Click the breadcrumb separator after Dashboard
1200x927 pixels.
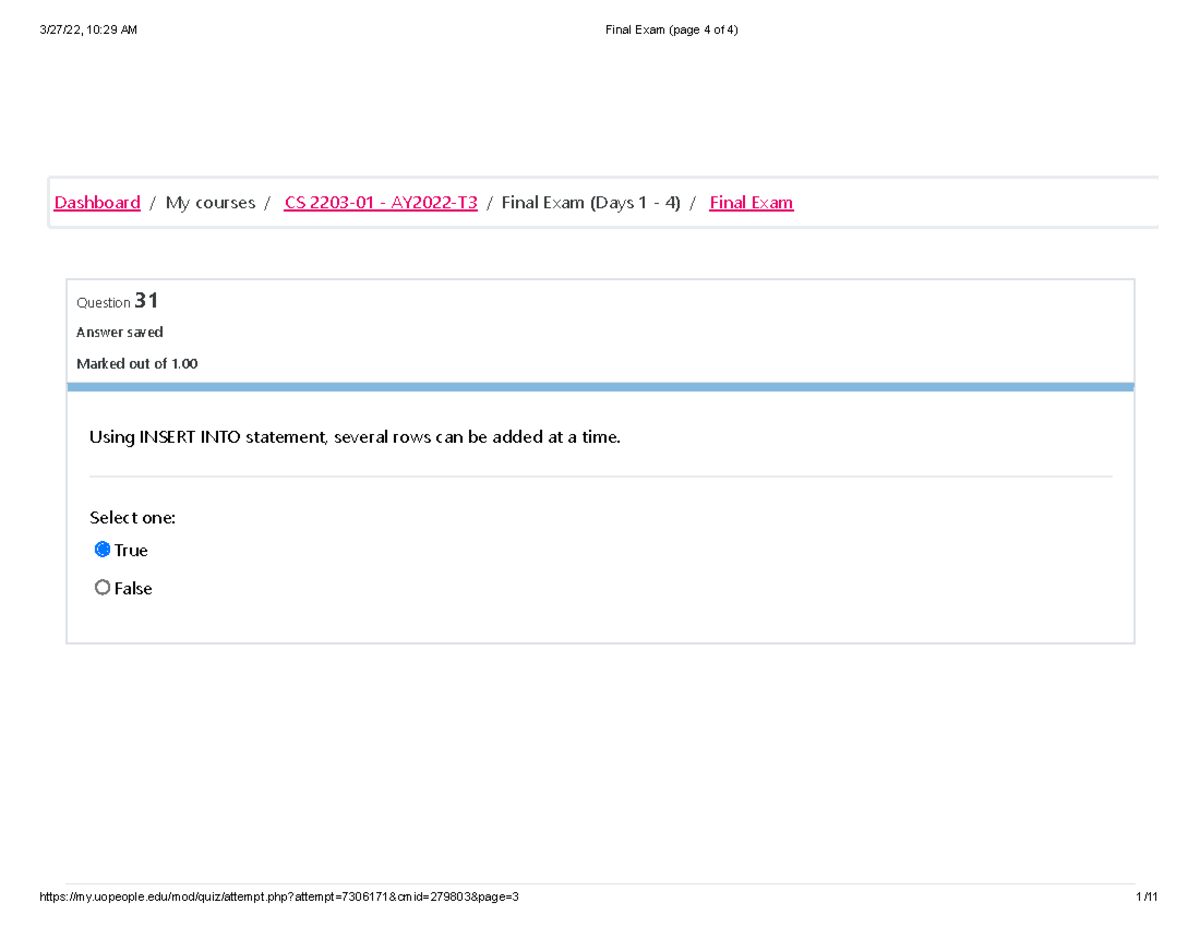[x=152, y=202]
